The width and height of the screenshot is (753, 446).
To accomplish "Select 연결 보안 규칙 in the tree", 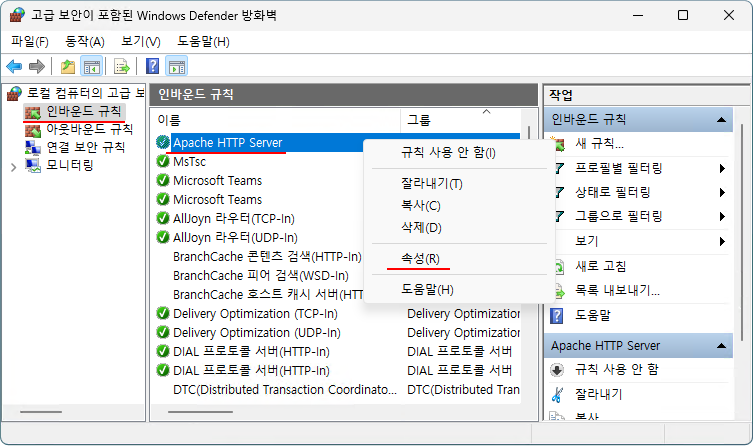I will click(x=85, y=147).
